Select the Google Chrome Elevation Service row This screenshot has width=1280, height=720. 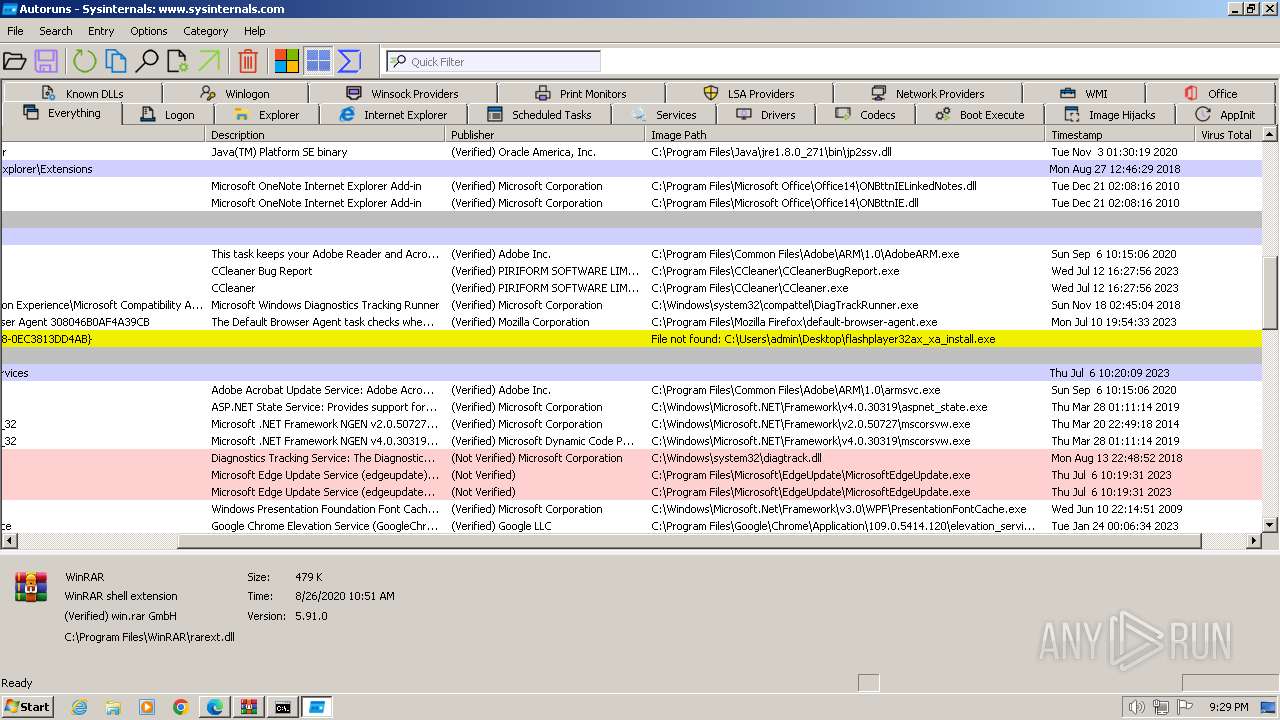click(631, 526)
